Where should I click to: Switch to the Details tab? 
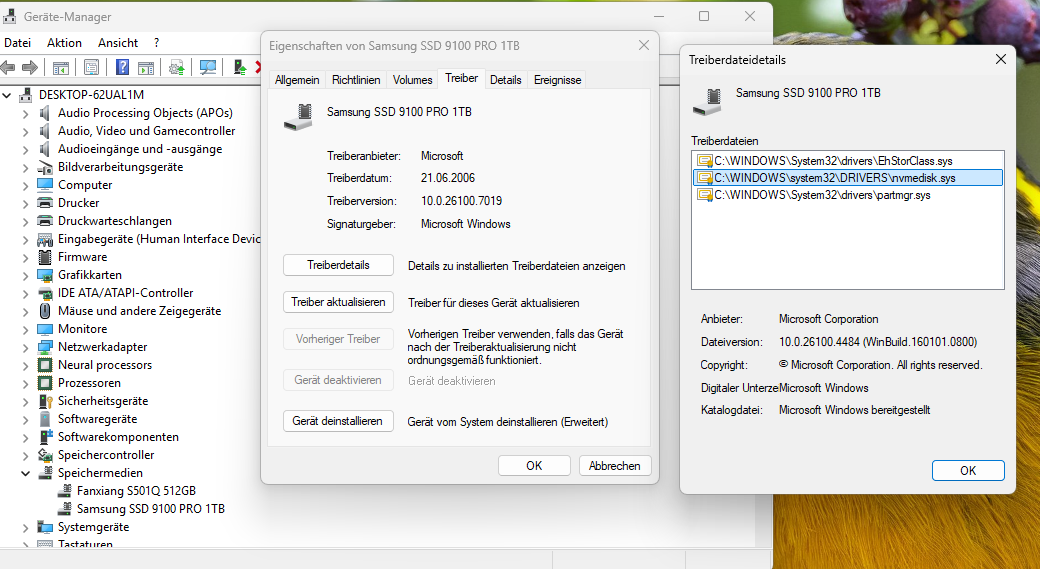[x=505, y=80]
